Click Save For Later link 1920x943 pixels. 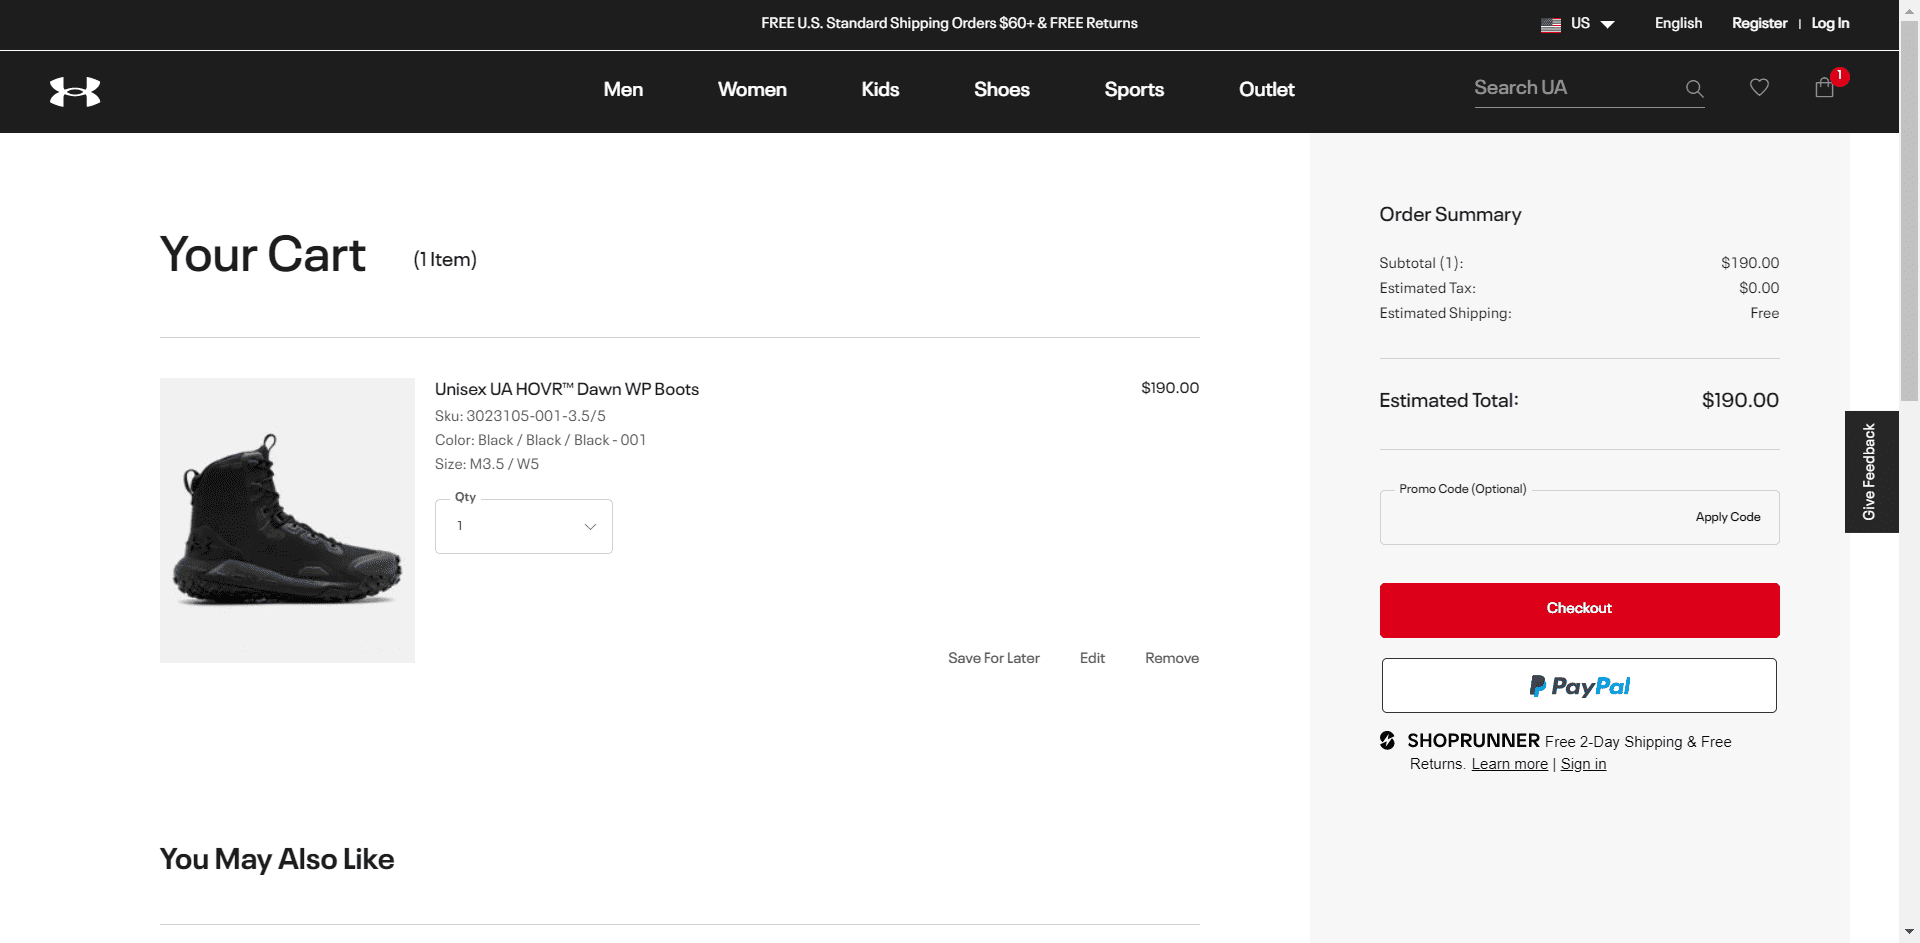click(x=993, y=658)
